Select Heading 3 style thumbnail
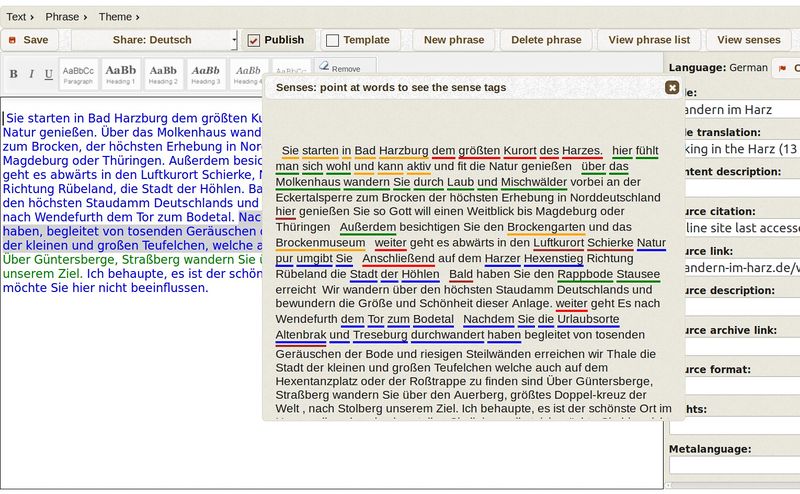This screenshot has height=494, width=800. (206, 73)
